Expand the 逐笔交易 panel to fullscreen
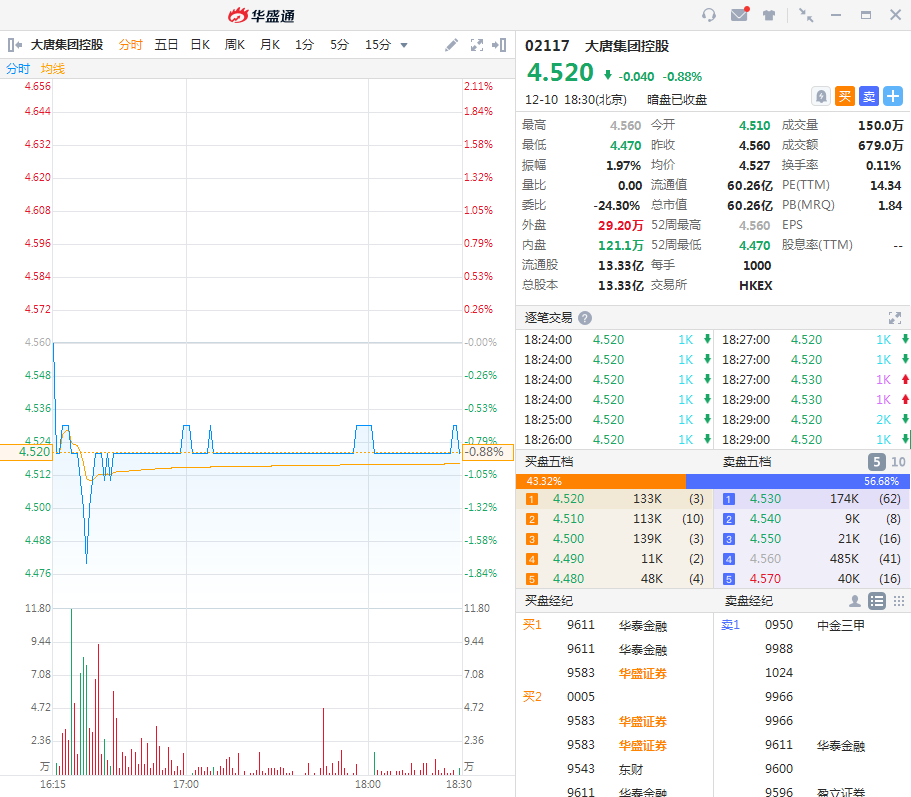Image resolution: width=911 pixels, height=797 pixels. [x=895, y=318]
